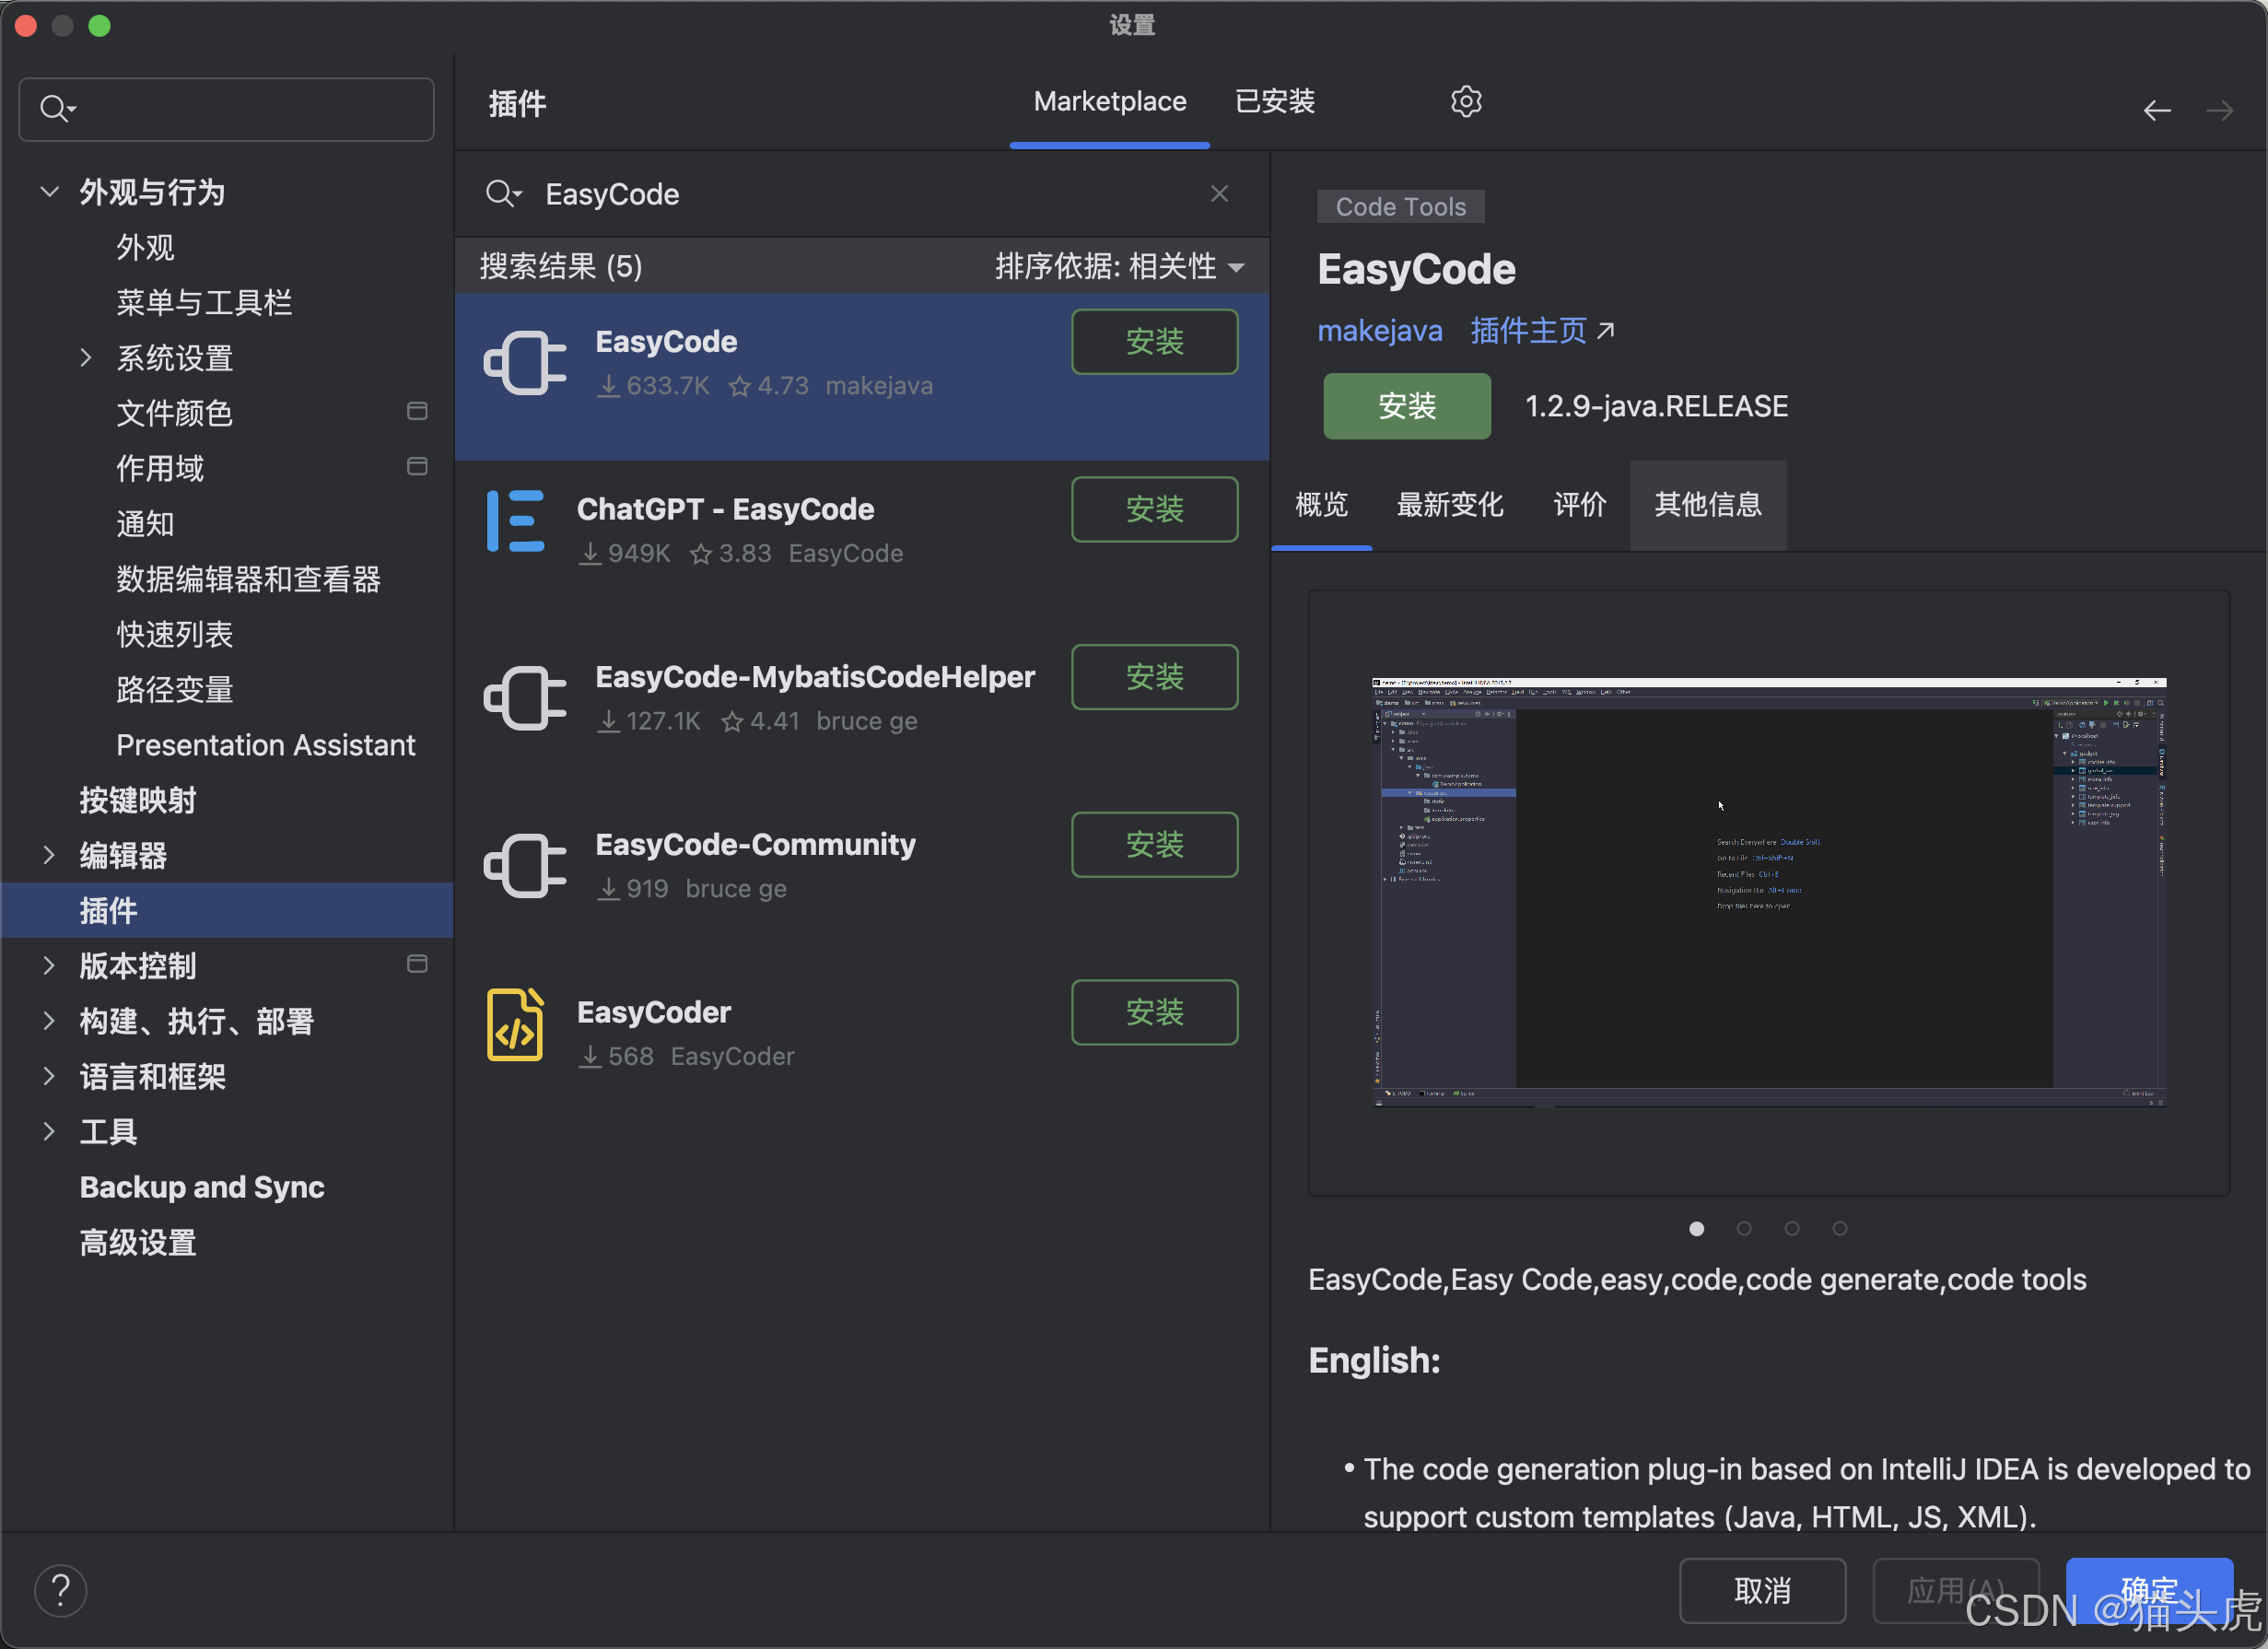The width and height of the screenshot is (2268, 1649).
Task: Select the fourth screenshot carousel dot
Action: click(1839, 1229)
